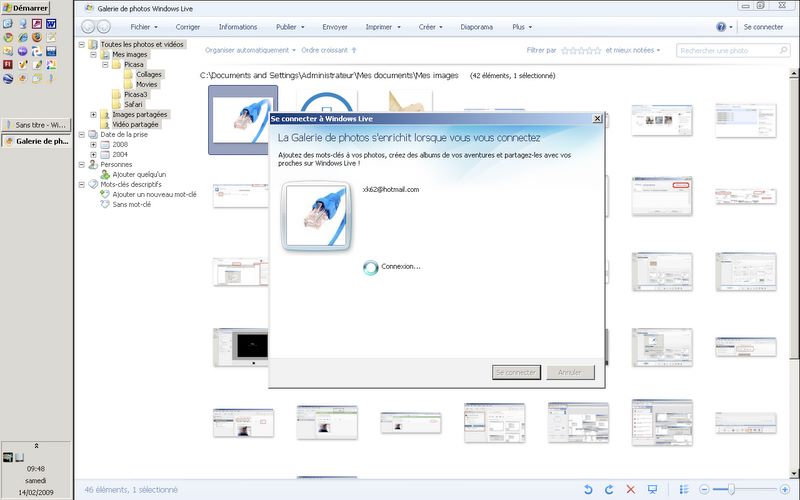Screen dimensions: 800x500
Task: Click the thumbnail size slider handle
Action: click(x=731, y=490)
